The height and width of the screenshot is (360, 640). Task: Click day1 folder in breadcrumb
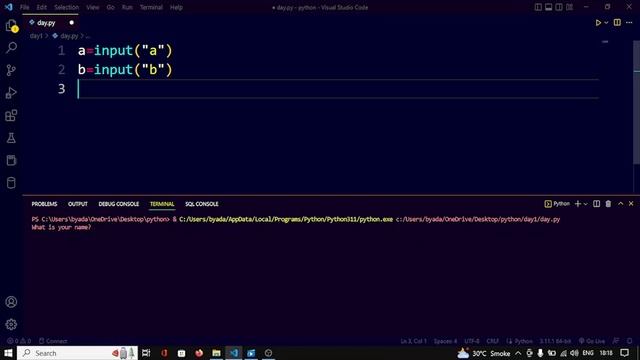click(36, 36)
